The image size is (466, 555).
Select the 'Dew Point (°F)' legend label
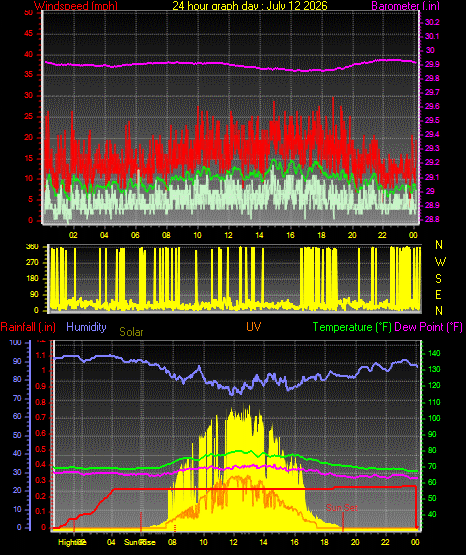[x=428, y=327]
